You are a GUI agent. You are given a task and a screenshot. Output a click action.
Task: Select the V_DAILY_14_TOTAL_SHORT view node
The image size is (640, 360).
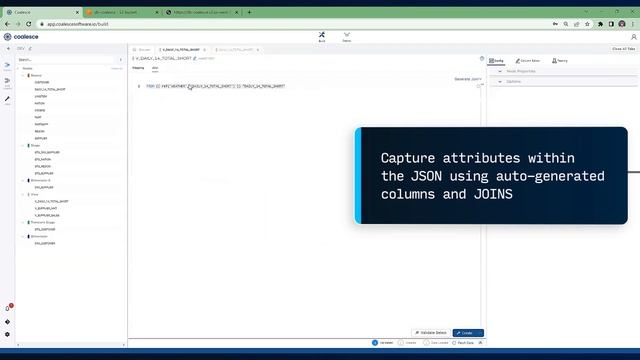pyautogui.click(x=51, y=202)
